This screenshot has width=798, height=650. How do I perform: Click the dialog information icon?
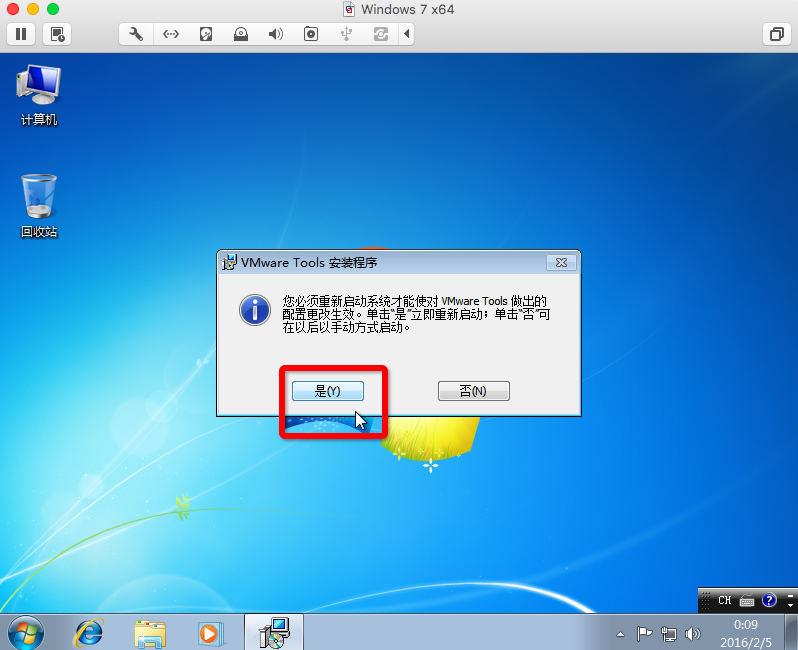(x=255, y=309)
